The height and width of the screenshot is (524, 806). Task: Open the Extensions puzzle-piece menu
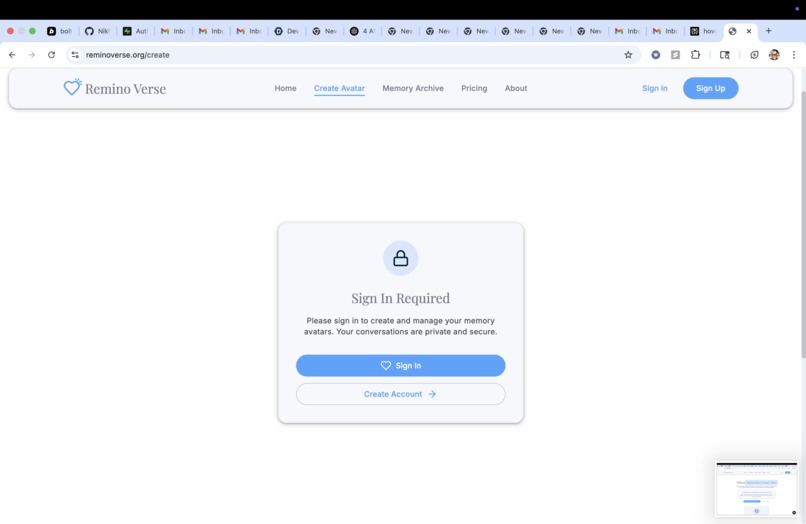[695, 55]
